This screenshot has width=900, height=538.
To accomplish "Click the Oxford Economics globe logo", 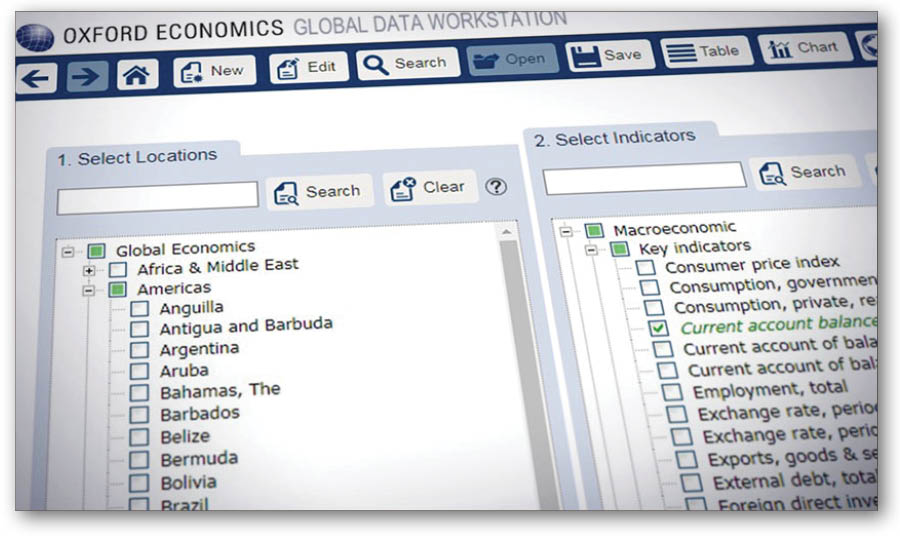I will [35, 37].
